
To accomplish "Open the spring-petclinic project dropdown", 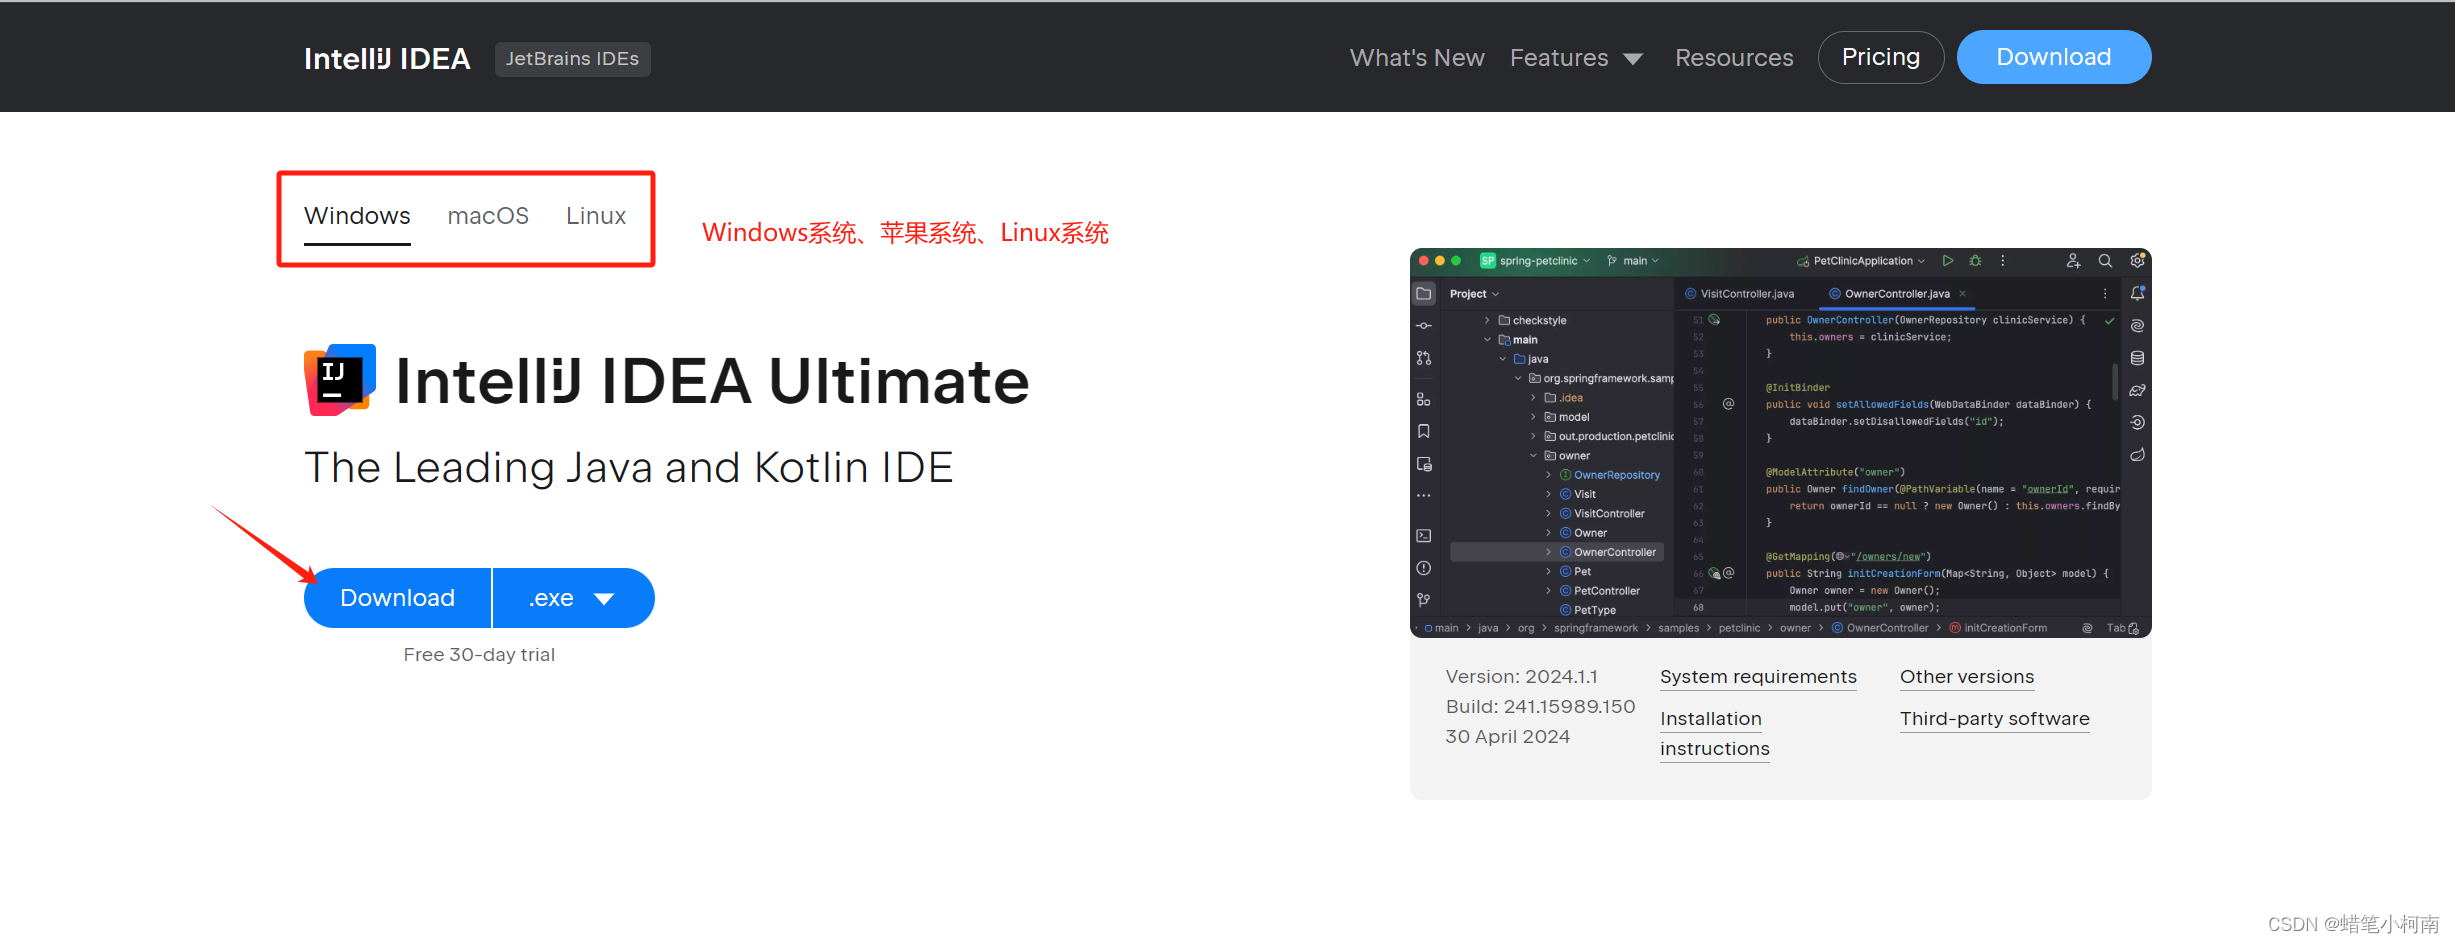I will [x=1545, y=261].
